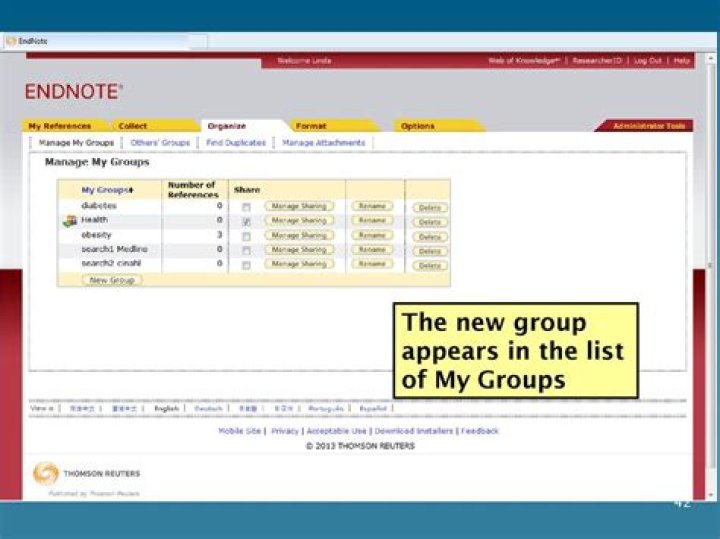Open the Find Duplicates sub-tab
This screenshot has height=539, width=720.
[x=236, y=143]
